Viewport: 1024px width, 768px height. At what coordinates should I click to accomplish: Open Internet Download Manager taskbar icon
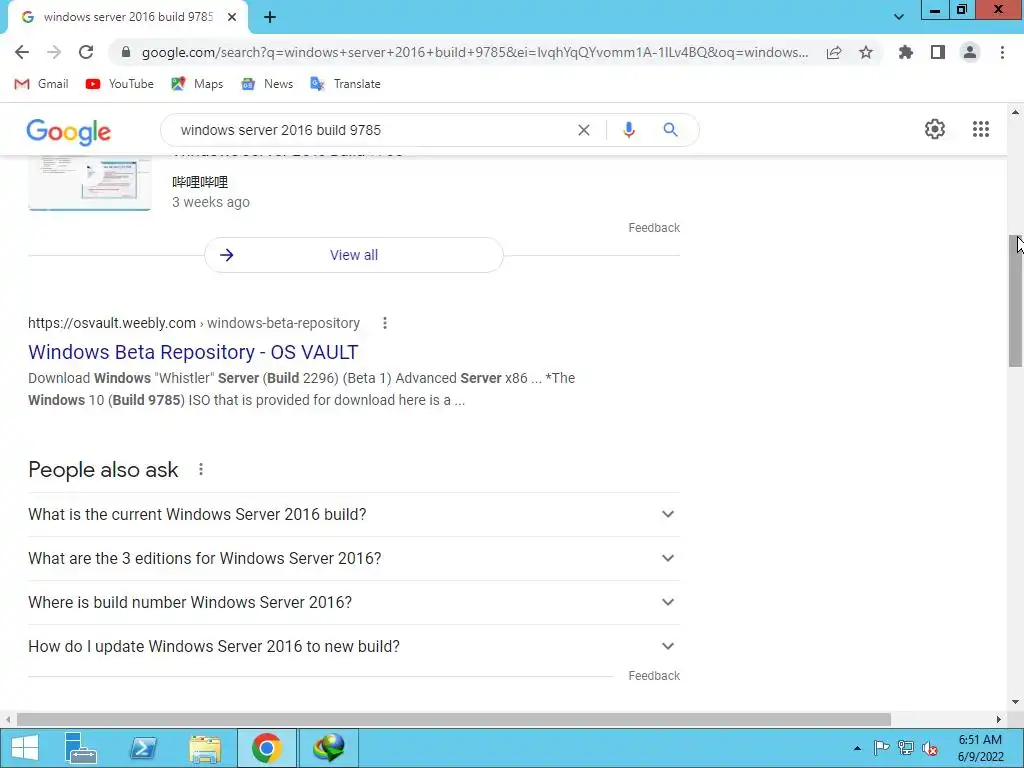click(x=328, y=748)
